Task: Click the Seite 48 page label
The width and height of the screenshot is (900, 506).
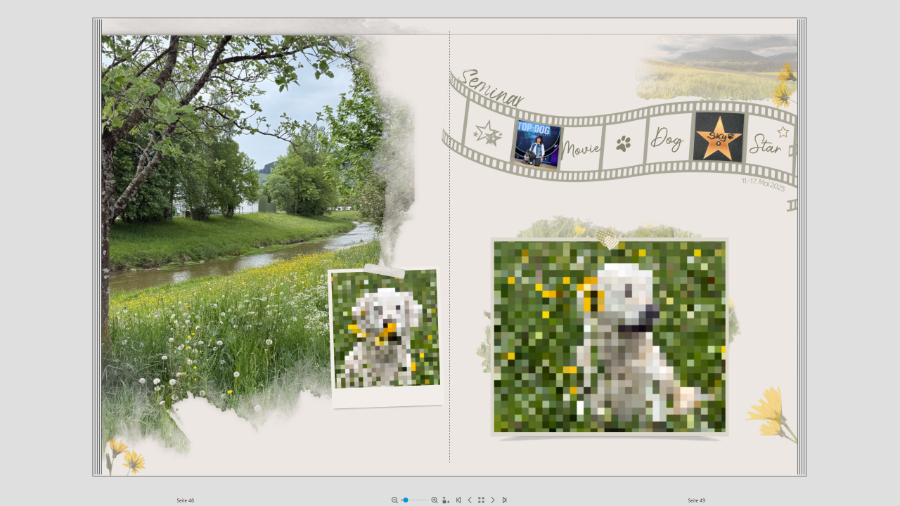Action: point(185,499)
